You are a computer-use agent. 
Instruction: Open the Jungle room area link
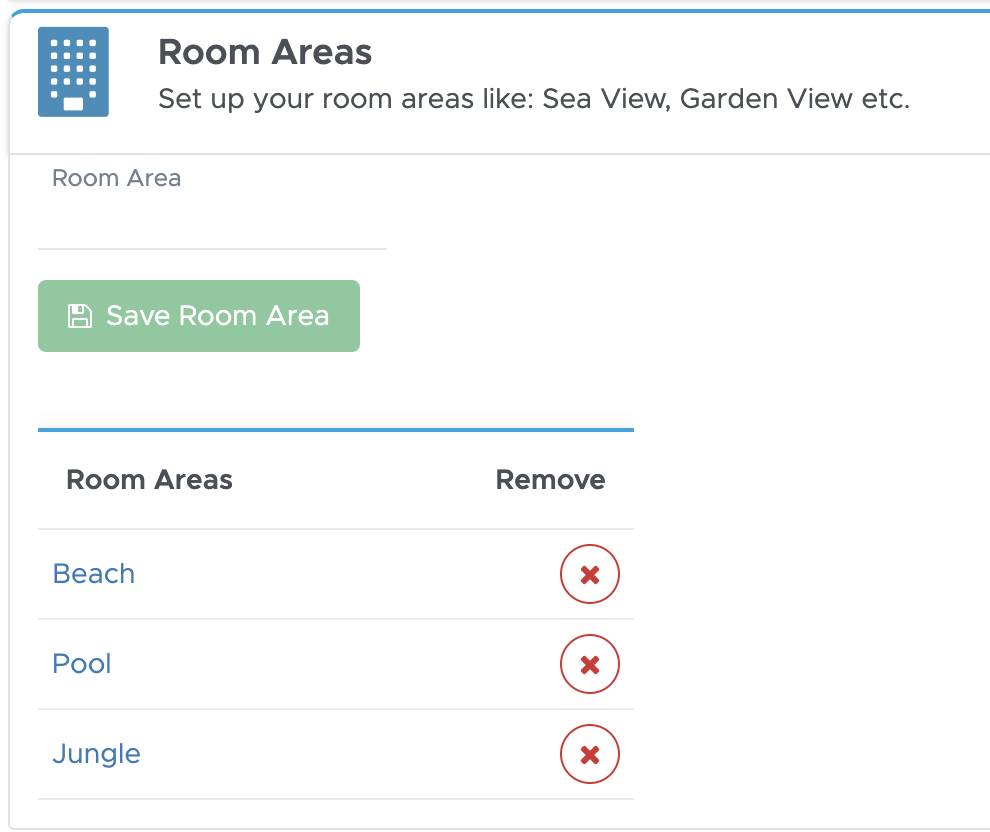[96, 754]
